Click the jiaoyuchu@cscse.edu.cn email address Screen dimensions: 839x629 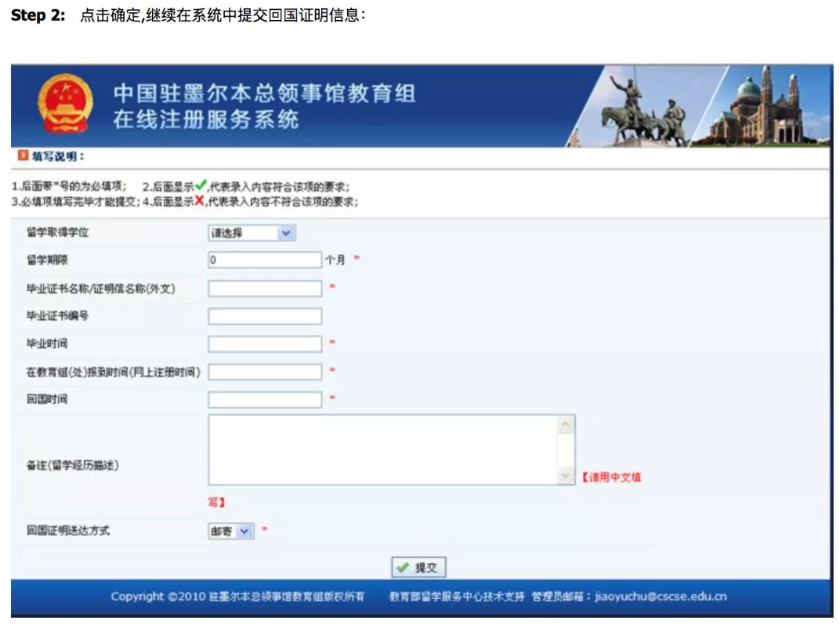661,597
